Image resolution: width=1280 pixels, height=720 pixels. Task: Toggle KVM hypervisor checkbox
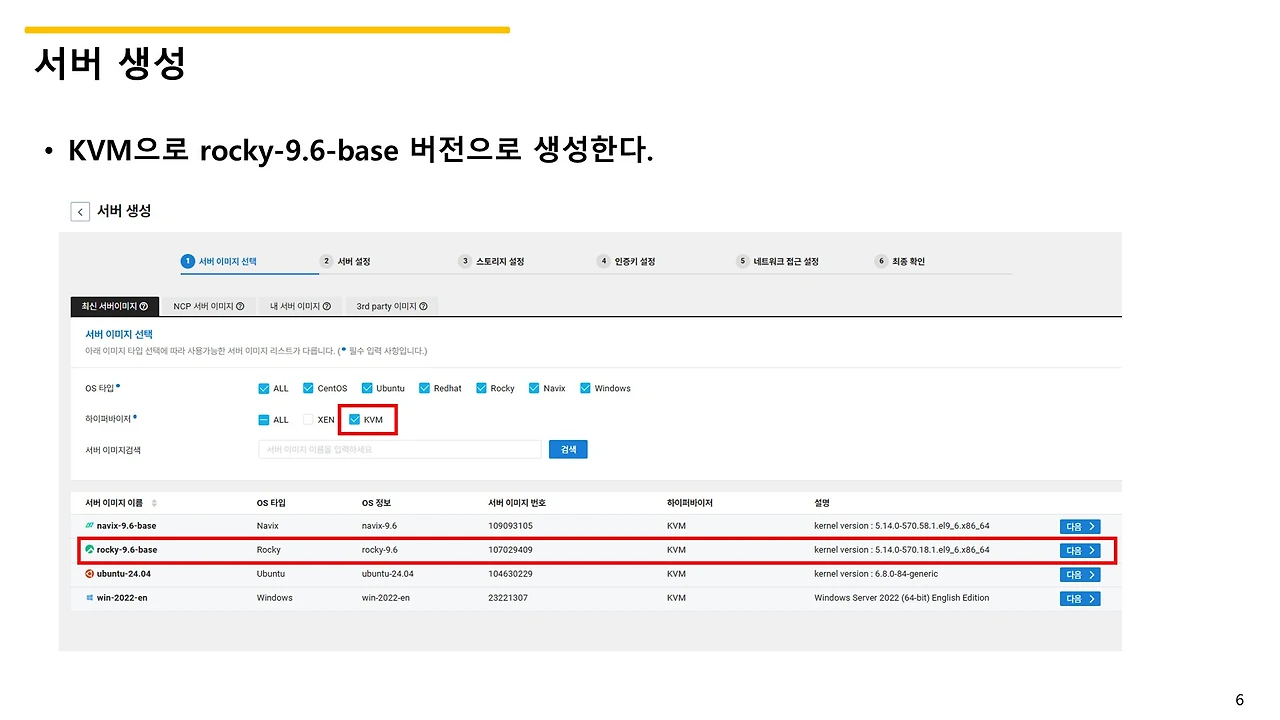point(354,420)
